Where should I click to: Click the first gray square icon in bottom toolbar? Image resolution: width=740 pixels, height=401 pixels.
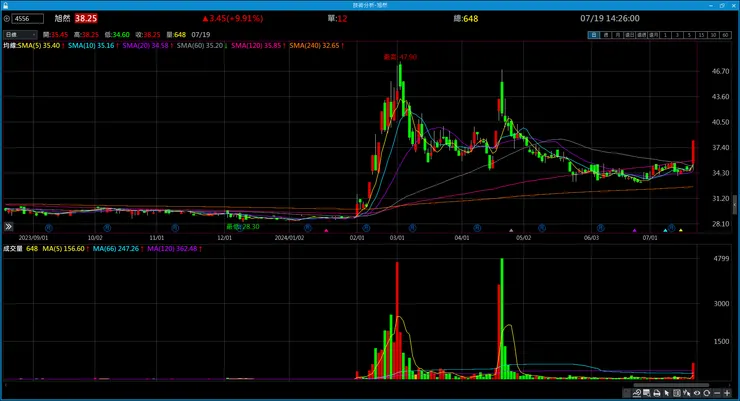pos(627,393)
